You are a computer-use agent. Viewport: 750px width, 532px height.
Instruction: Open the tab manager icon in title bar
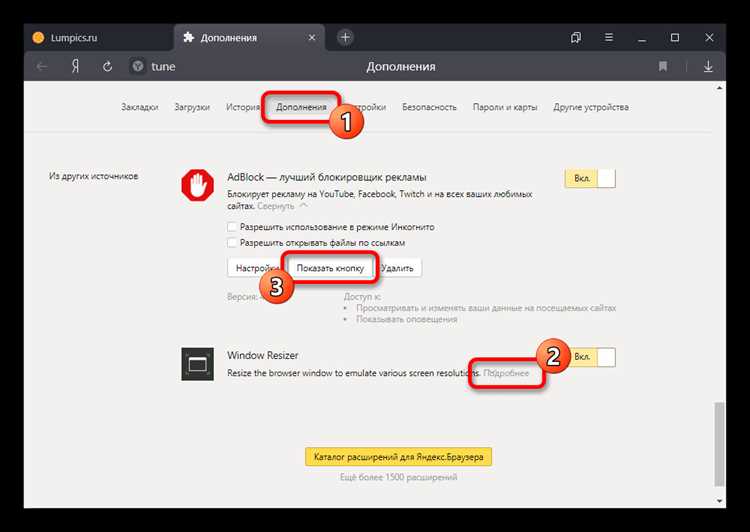click(x=576, y=38)
